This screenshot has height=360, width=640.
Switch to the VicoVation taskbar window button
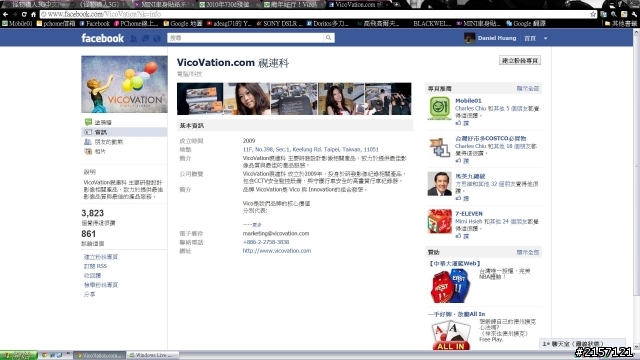100,356
